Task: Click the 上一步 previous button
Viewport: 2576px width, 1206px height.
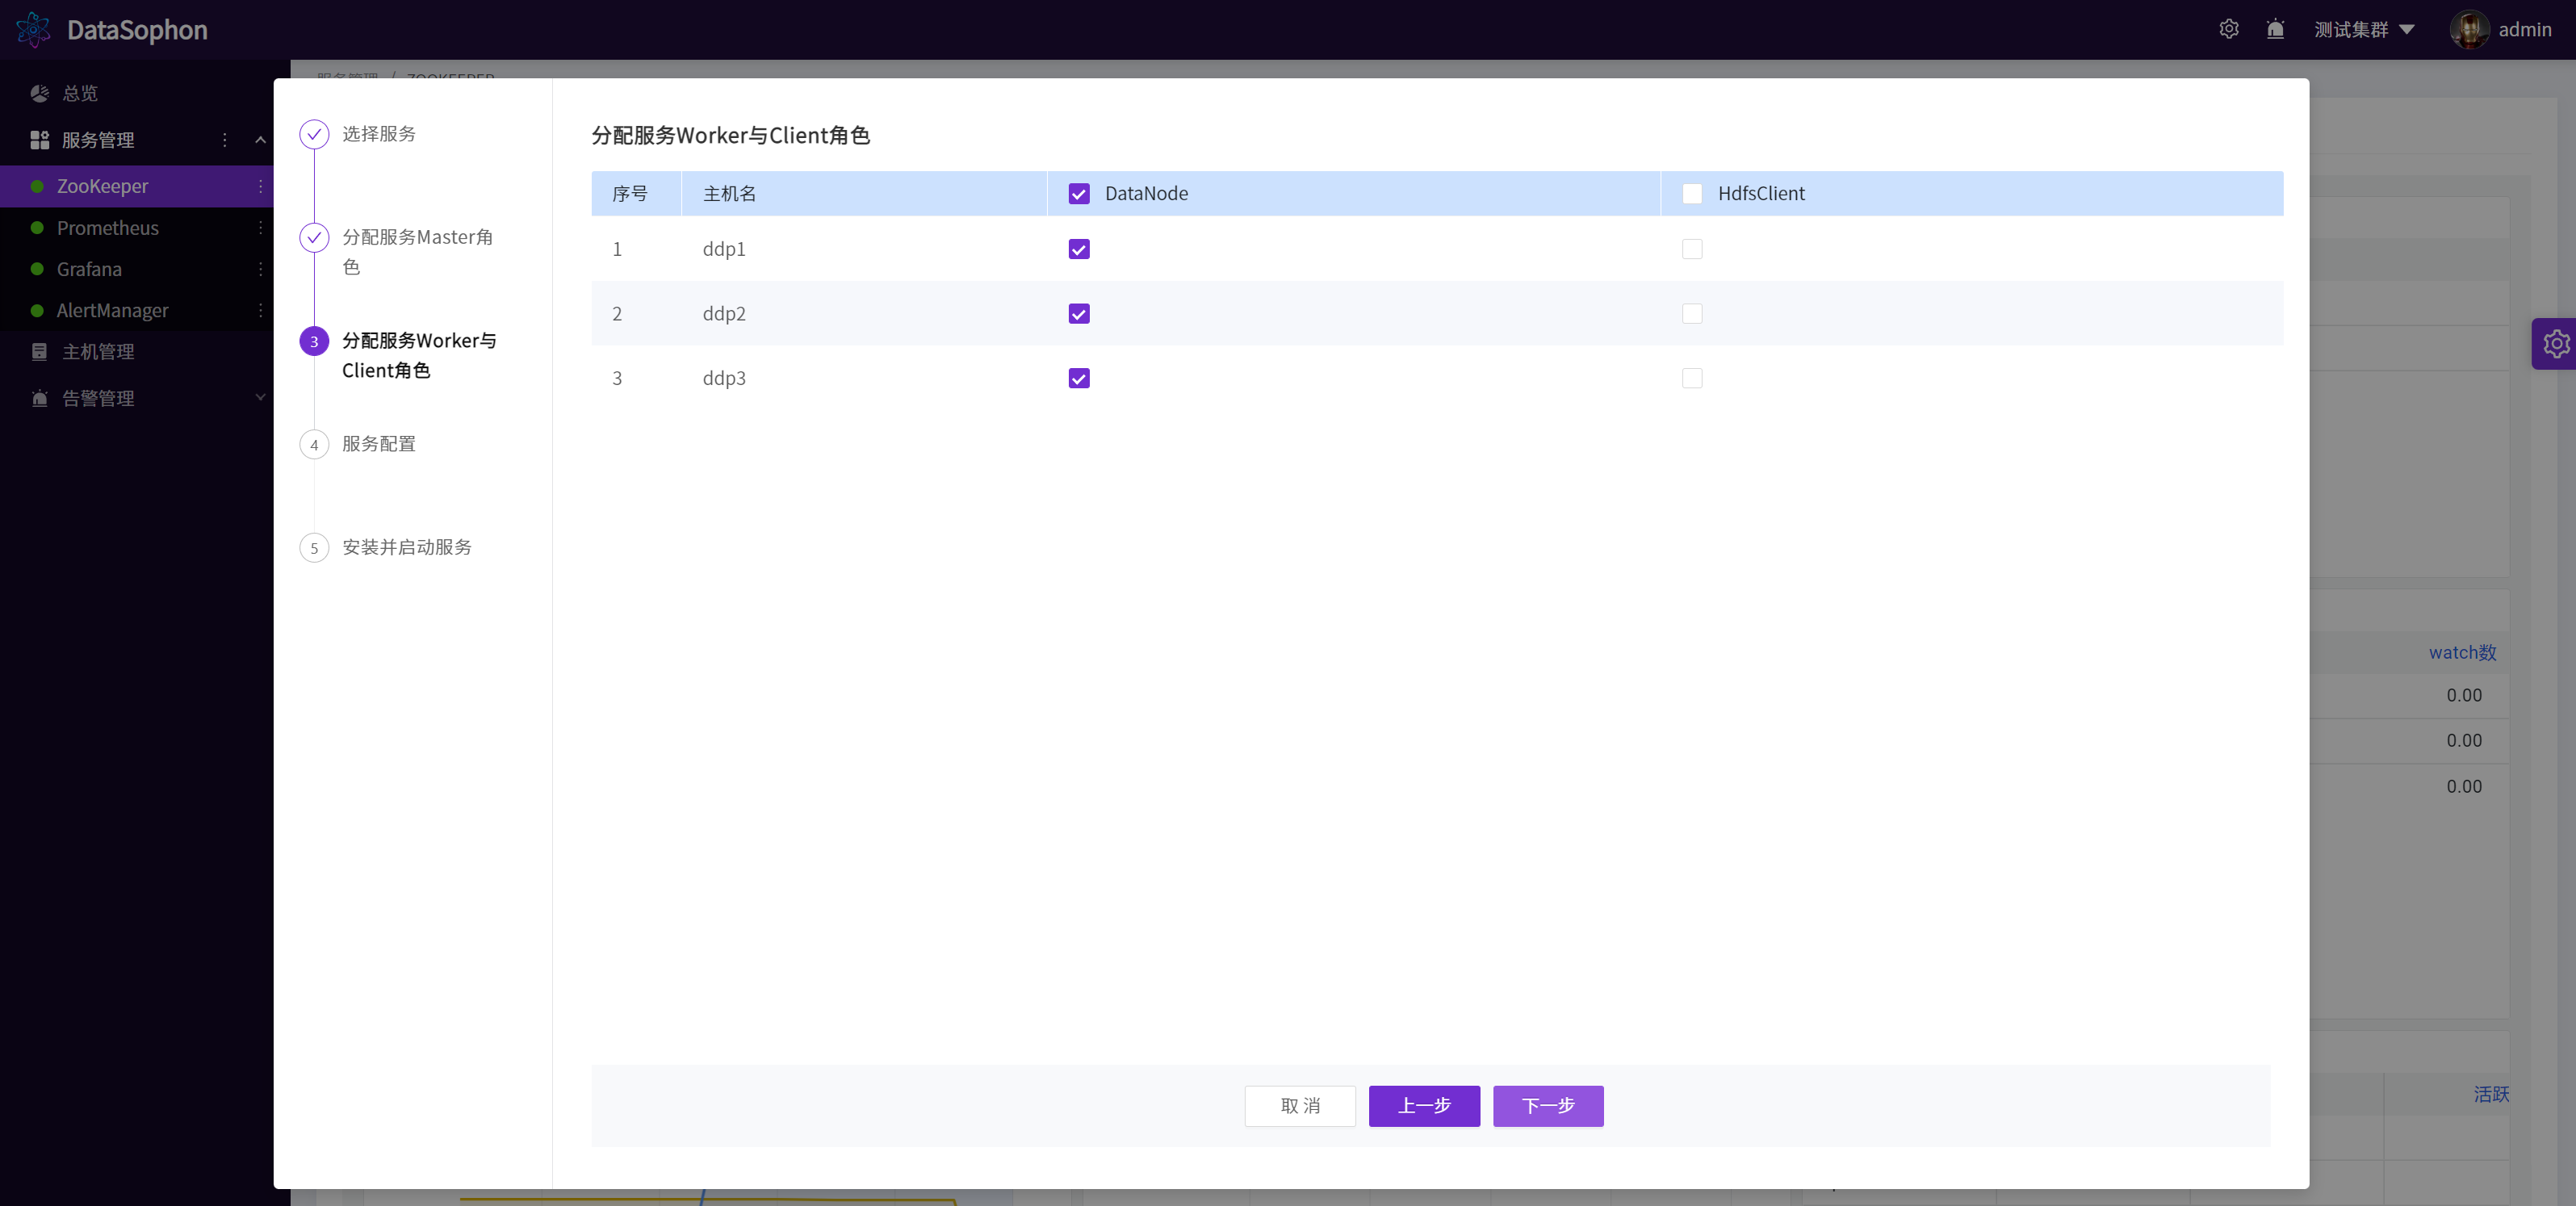Action: tap(1424, 1106)
